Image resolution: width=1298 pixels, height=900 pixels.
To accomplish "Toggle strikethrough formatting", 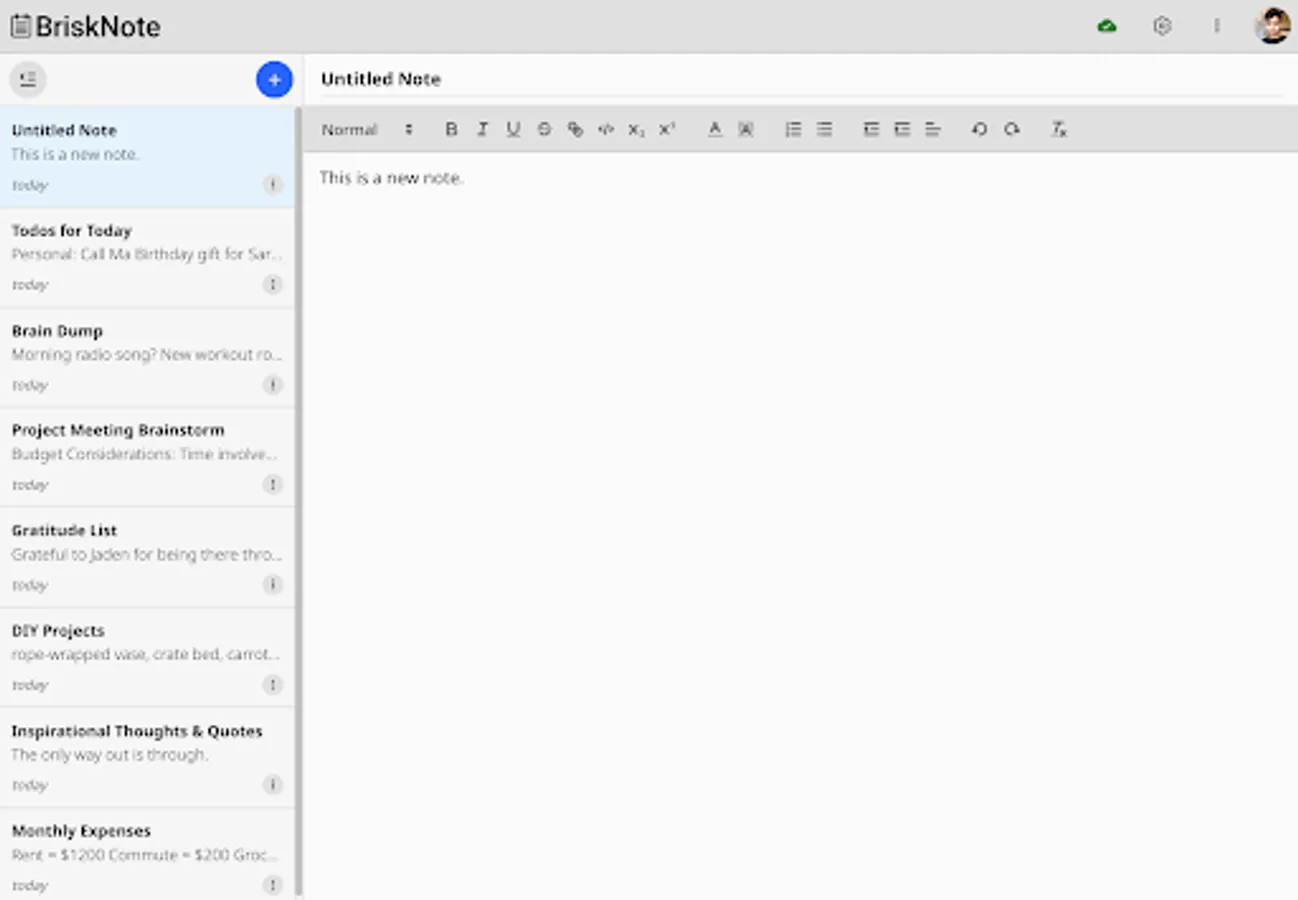I will click(x=544, y=129).
